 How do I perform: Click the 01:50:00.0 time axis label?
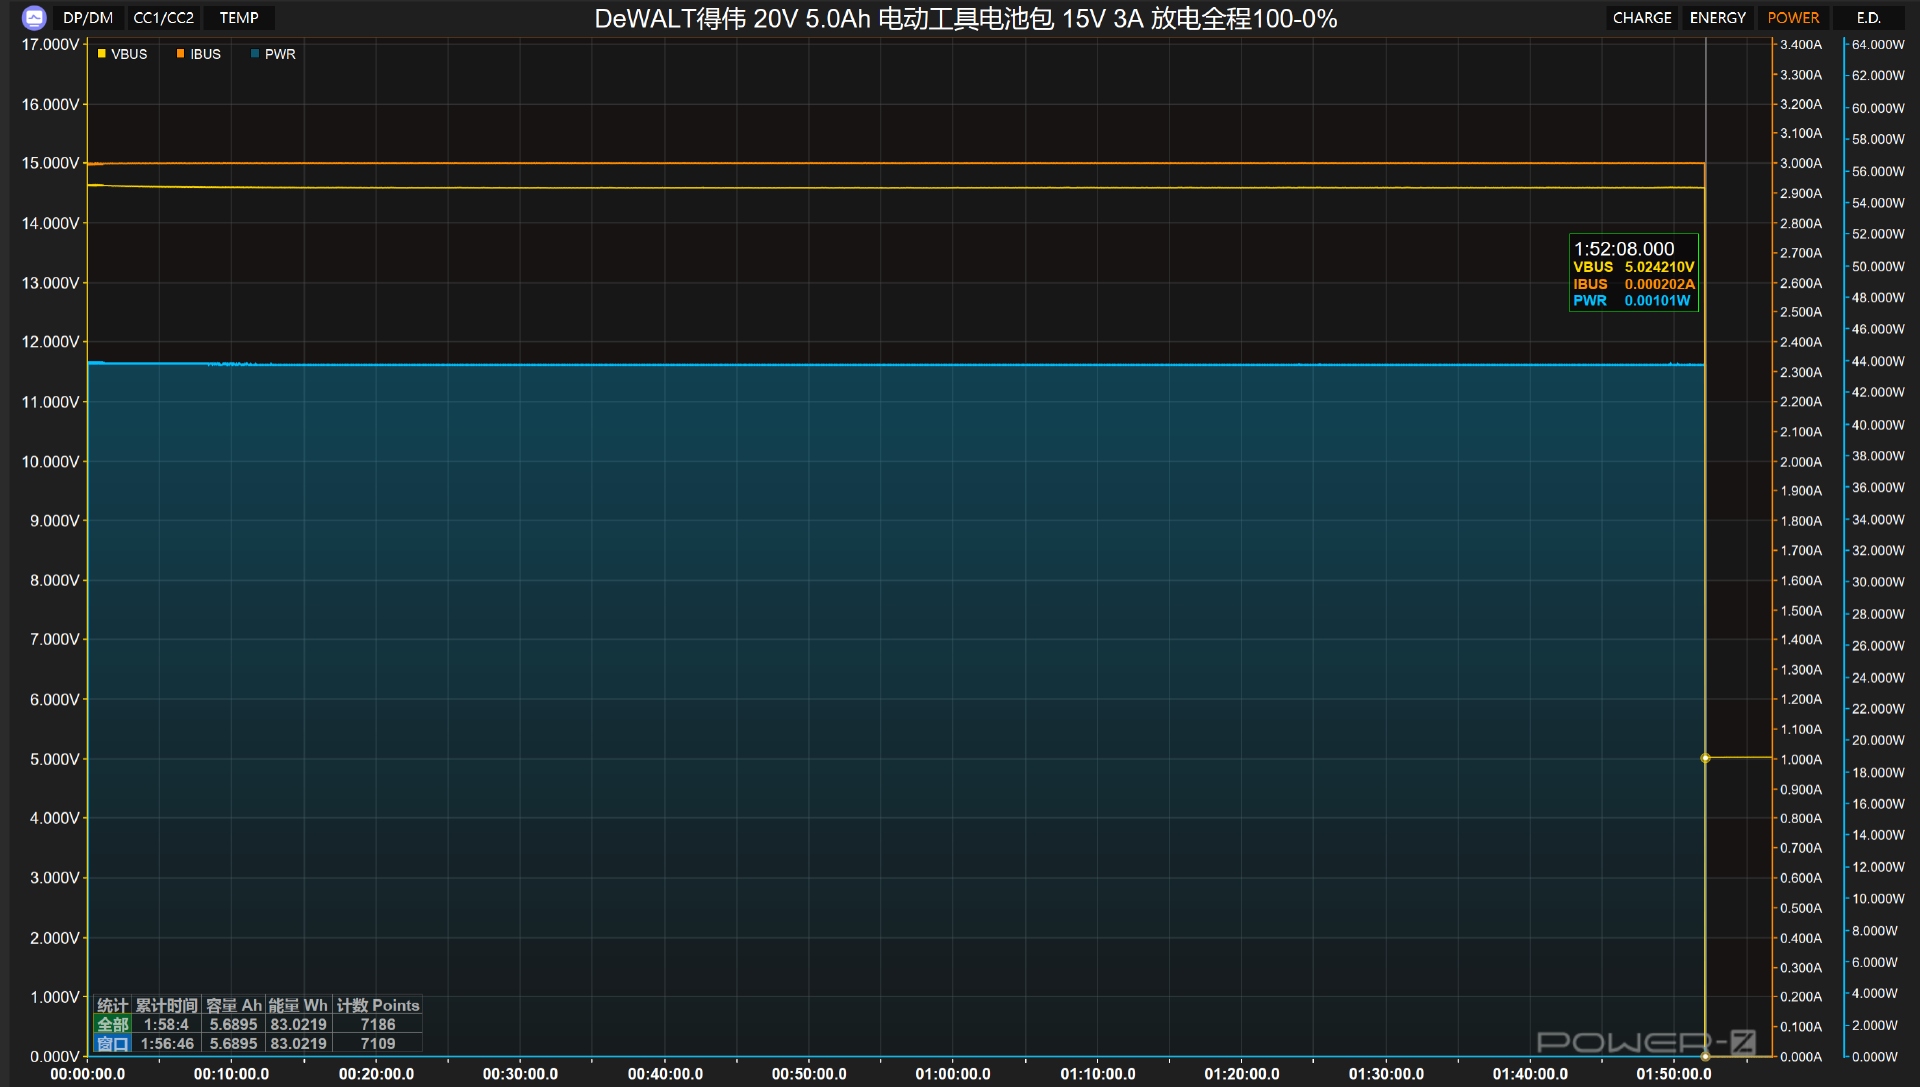click(x=1674, y=1074)
